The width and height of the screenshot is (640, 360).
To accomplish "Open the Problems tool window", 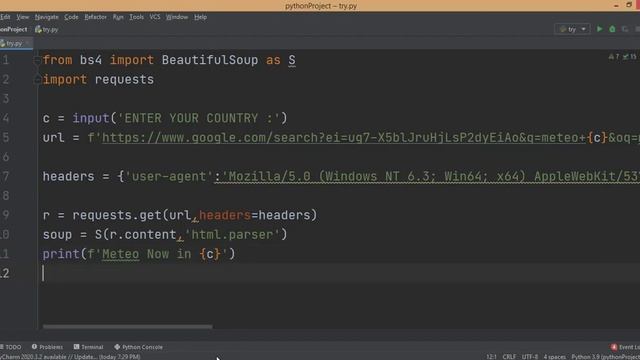I will (x=47, y=347).
